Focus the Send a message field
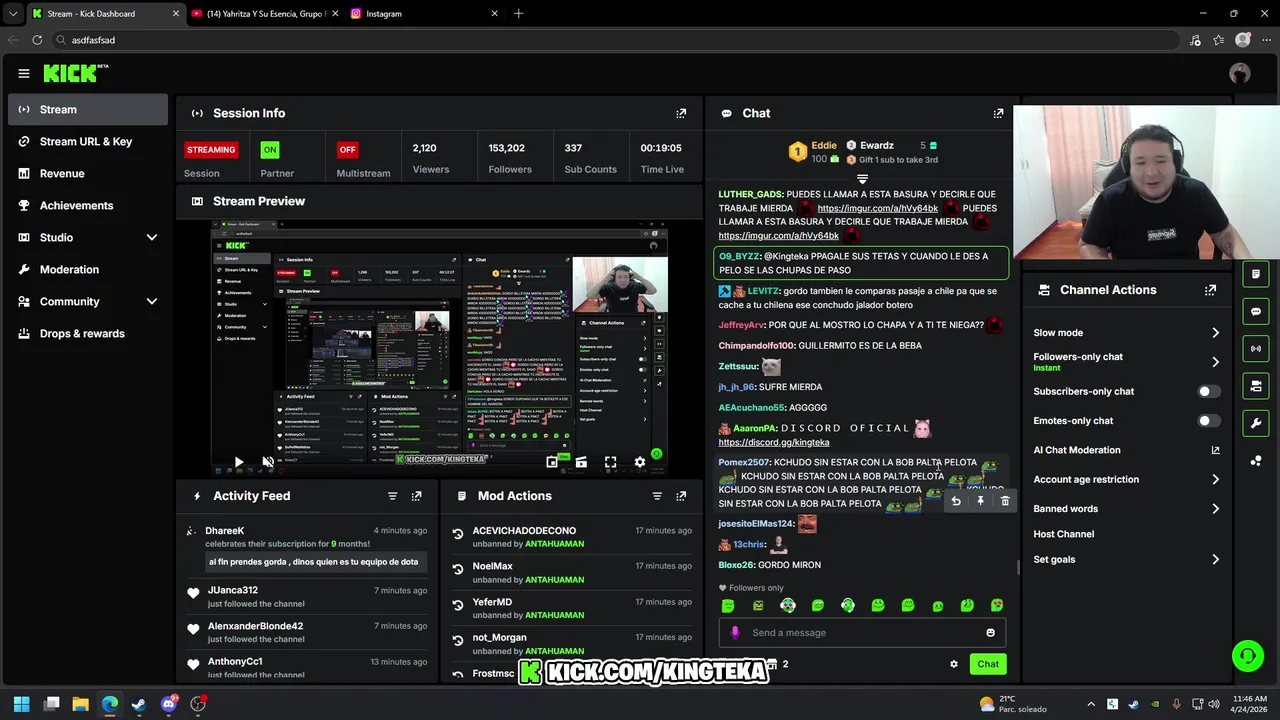 coord(862,633)
